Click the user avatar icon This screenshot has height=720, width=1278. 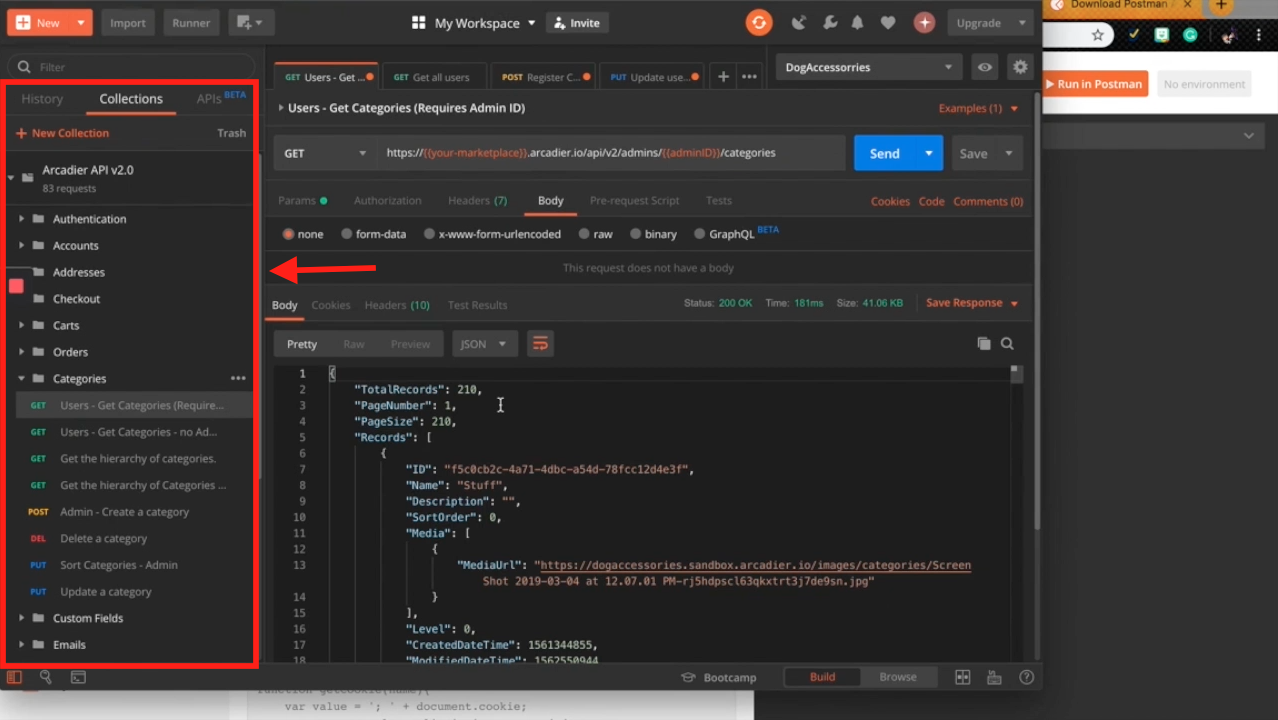(924, 22)
